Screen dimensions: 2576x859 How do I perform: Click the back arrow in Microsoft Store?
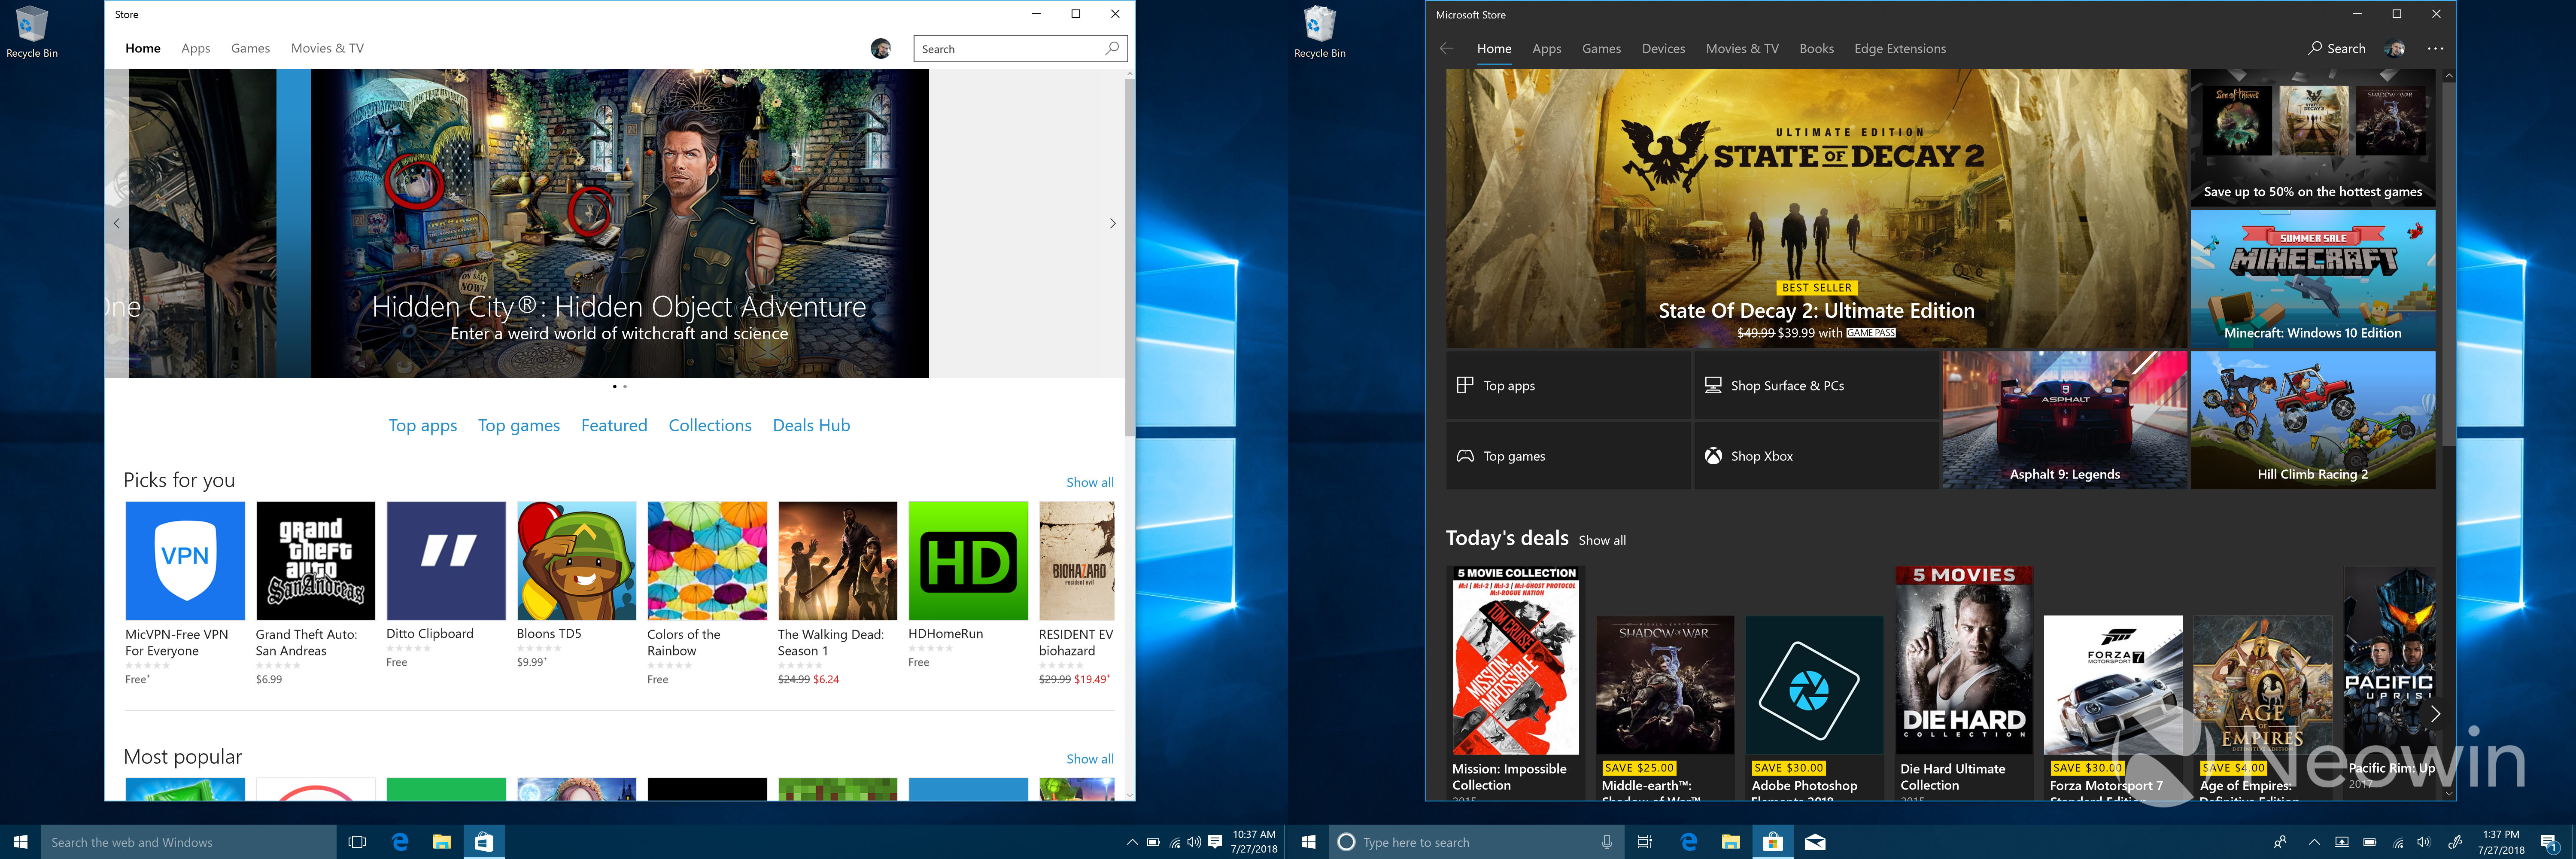coord(1446,48)
